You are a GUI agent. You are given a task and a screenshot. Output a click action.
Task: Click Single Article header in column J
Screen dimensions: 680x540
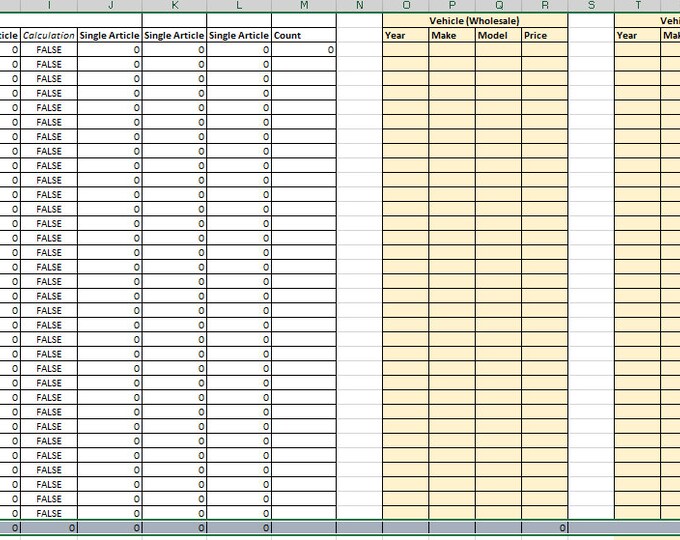pyautogui.click(x=110, y=35)
